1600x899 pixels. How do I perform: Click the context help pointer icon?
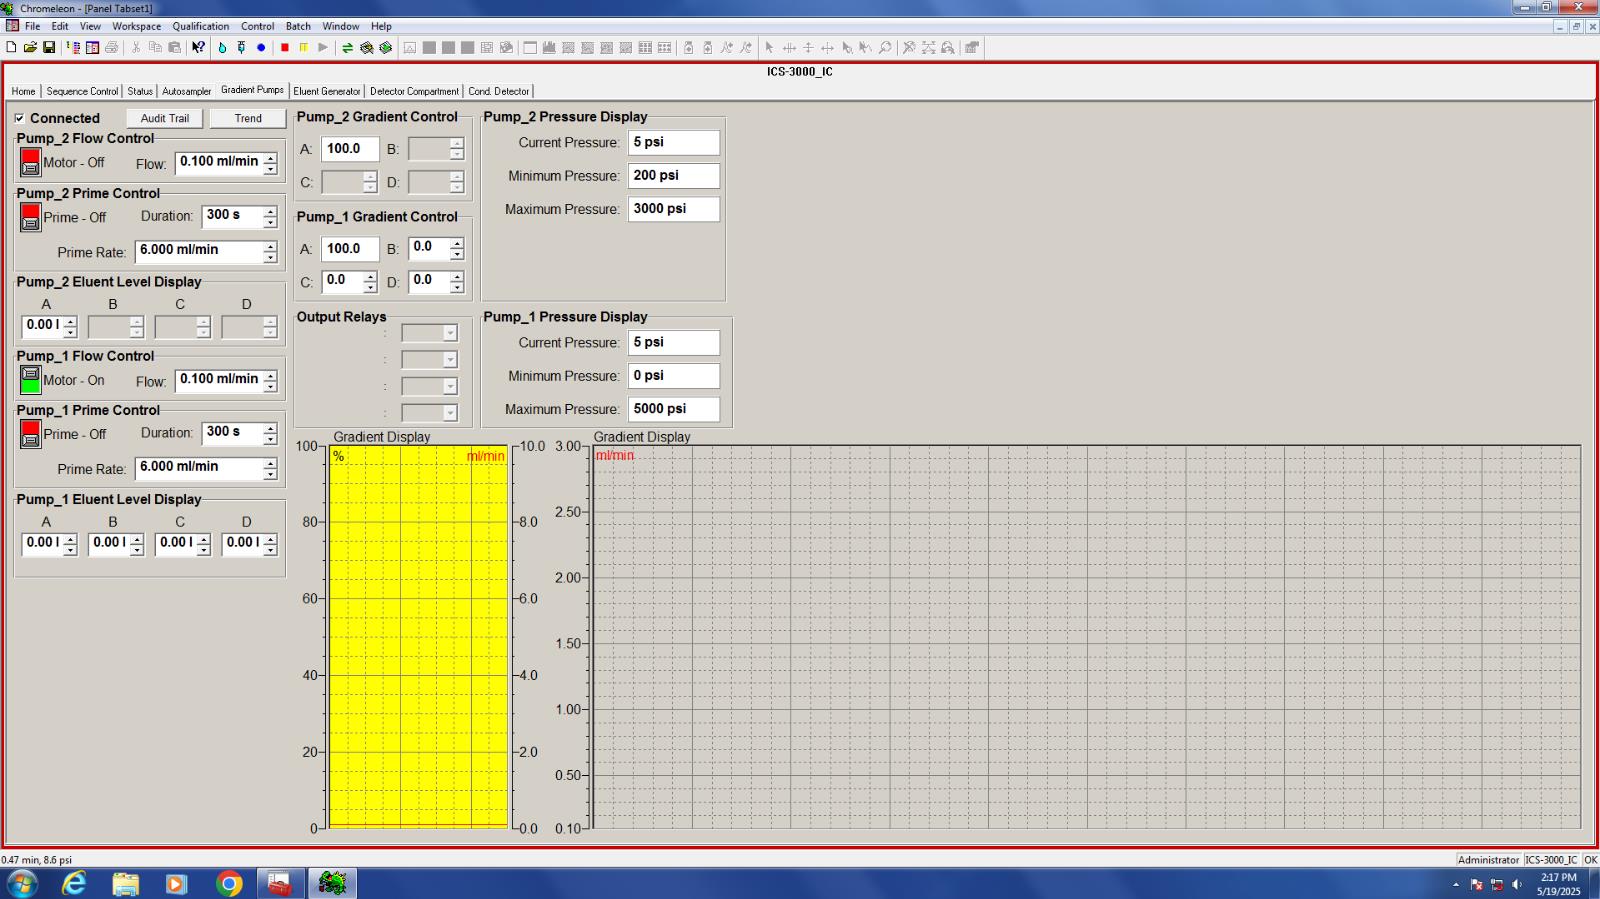pyautogui.click(x=198, y=48)
